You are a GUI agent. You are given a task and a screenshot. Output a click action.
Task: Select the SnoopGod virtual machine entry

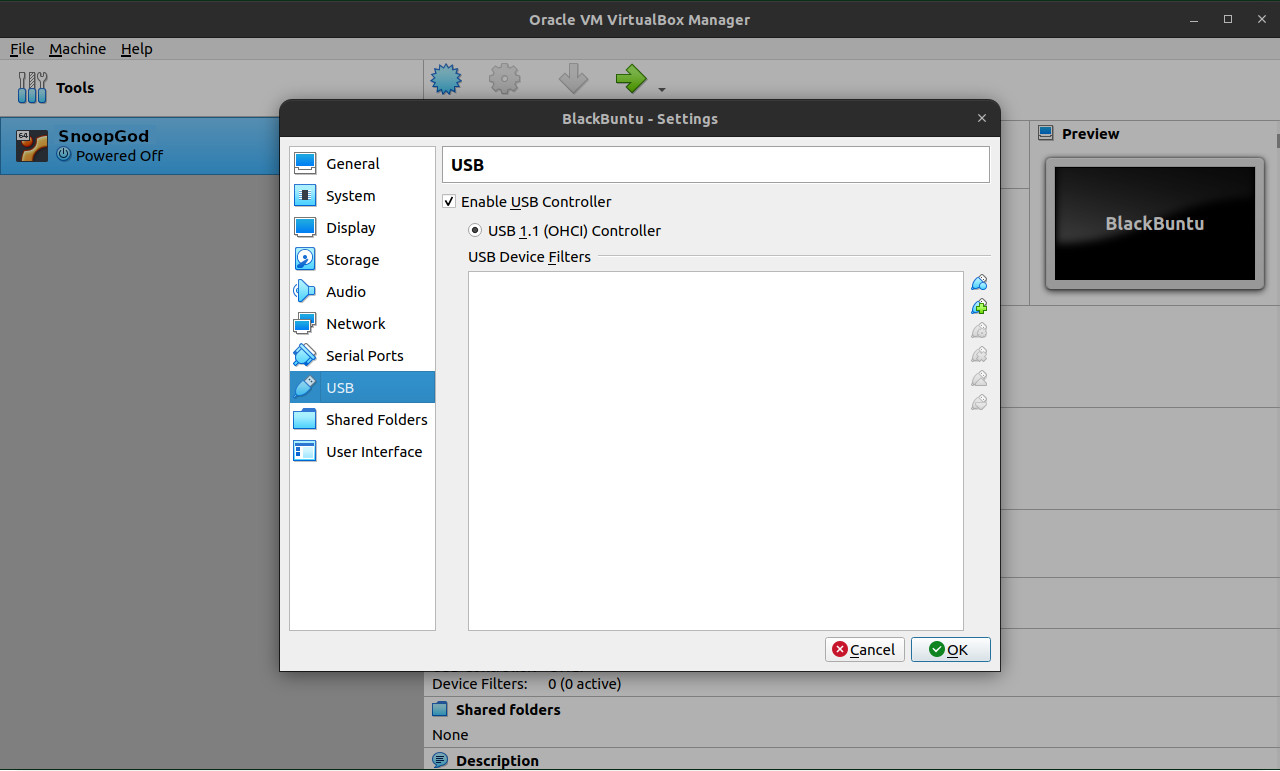click(x=140, y=146)
